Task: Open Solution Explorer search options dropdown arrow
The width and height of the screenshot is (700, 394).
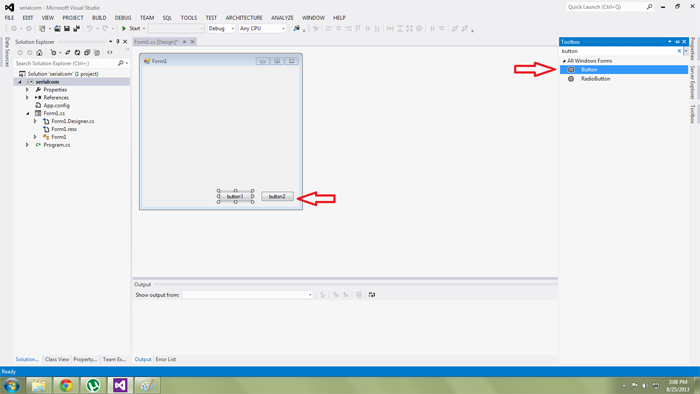Action: [x=127, y=63]
